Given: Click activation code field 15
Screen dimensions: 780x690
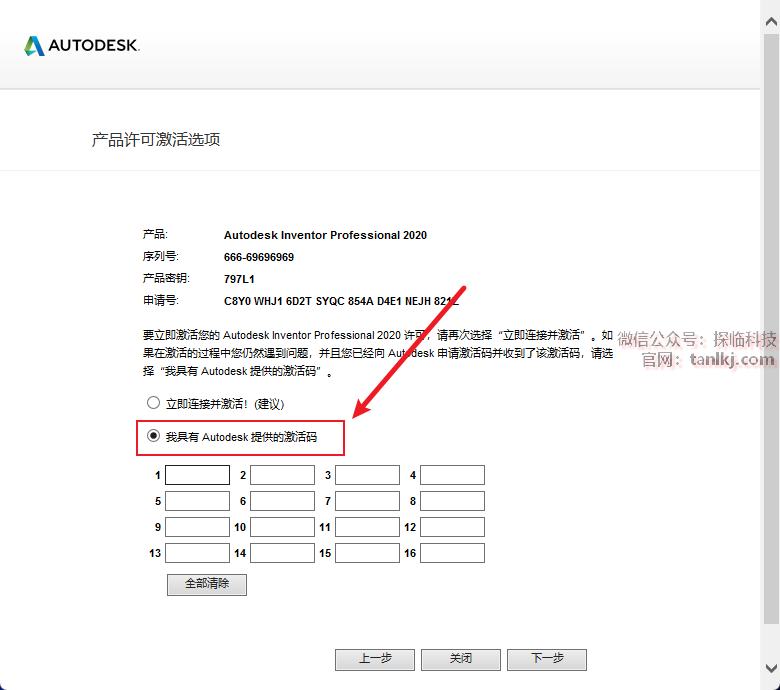Looking at the screenshot, I should point(368,553).
